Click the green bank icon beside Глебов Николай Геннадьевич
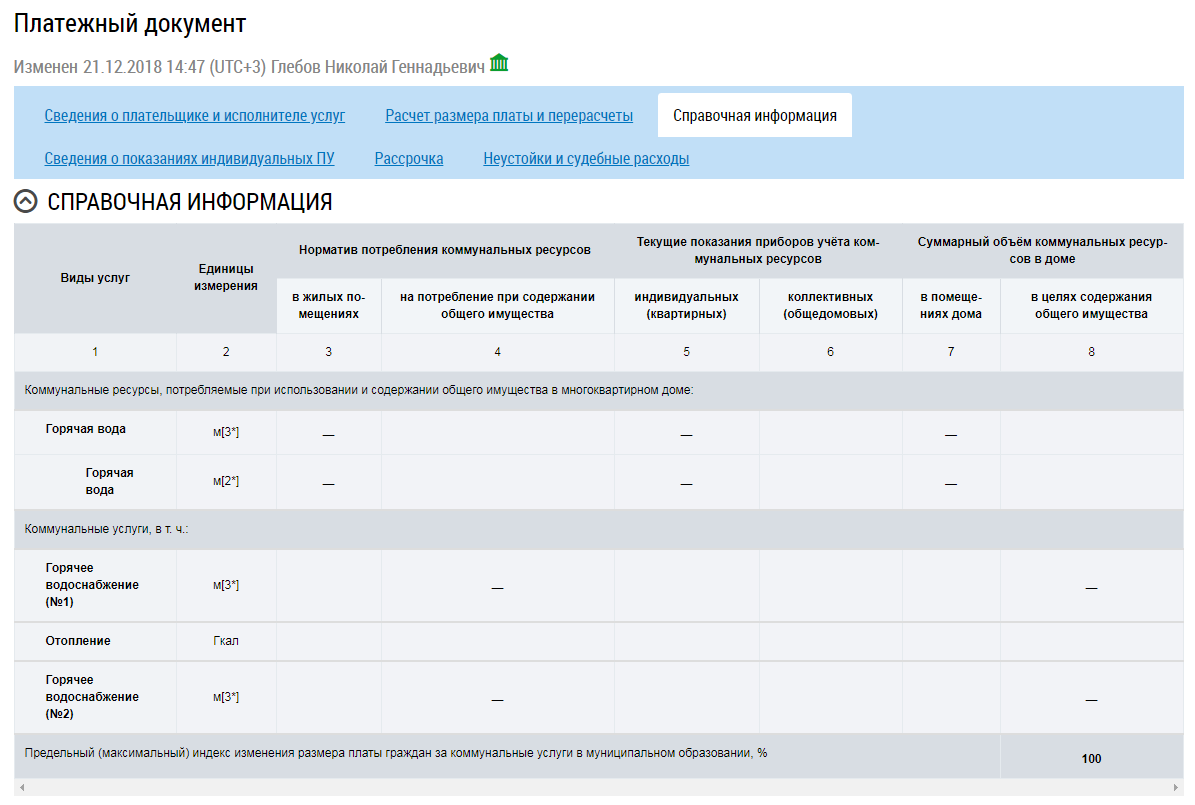Image resolution: width=1195 pixels, height=805 pixels. click(x=499, y=63)
